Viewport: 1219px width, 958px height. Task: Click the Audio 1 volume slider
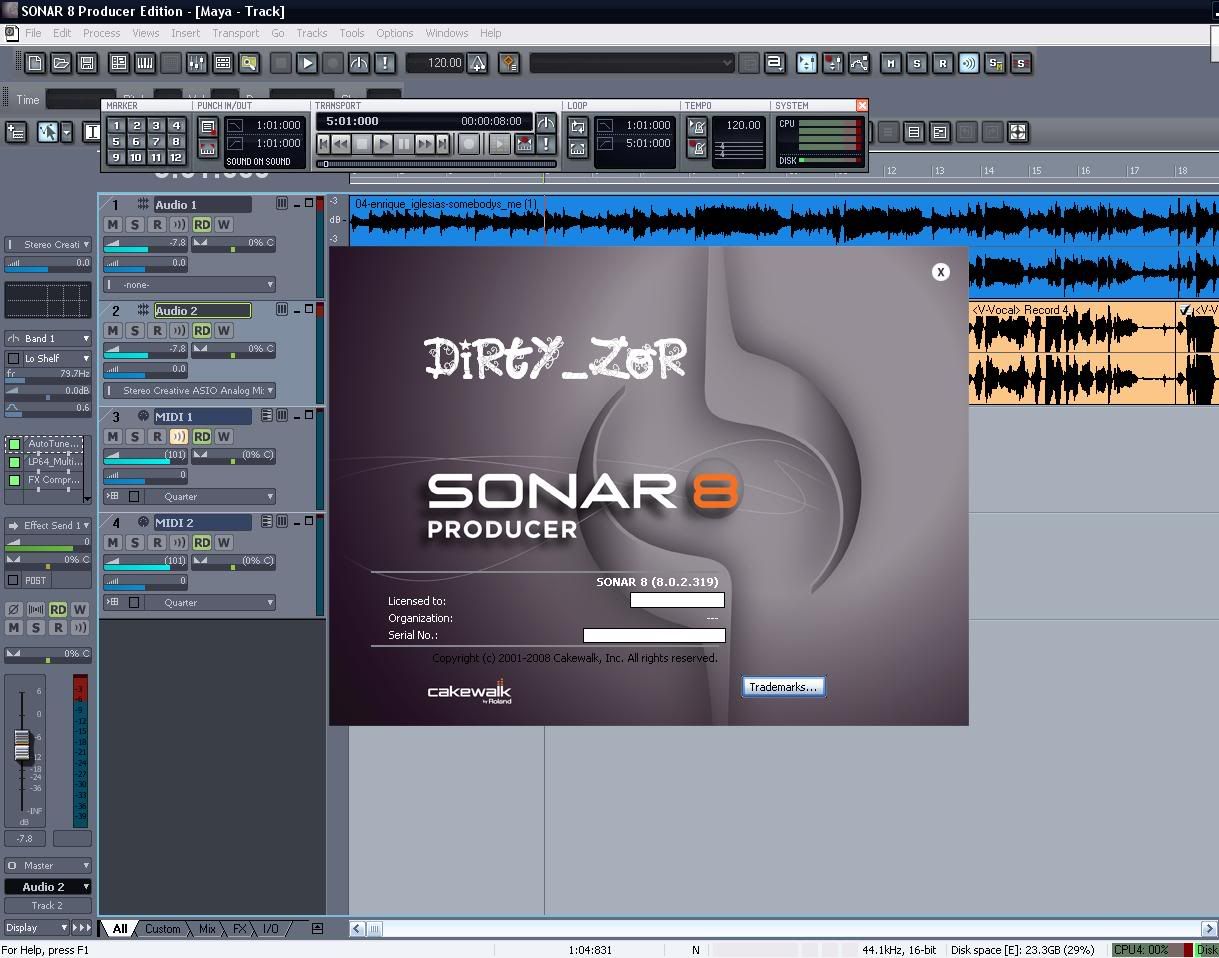[146, 243]
